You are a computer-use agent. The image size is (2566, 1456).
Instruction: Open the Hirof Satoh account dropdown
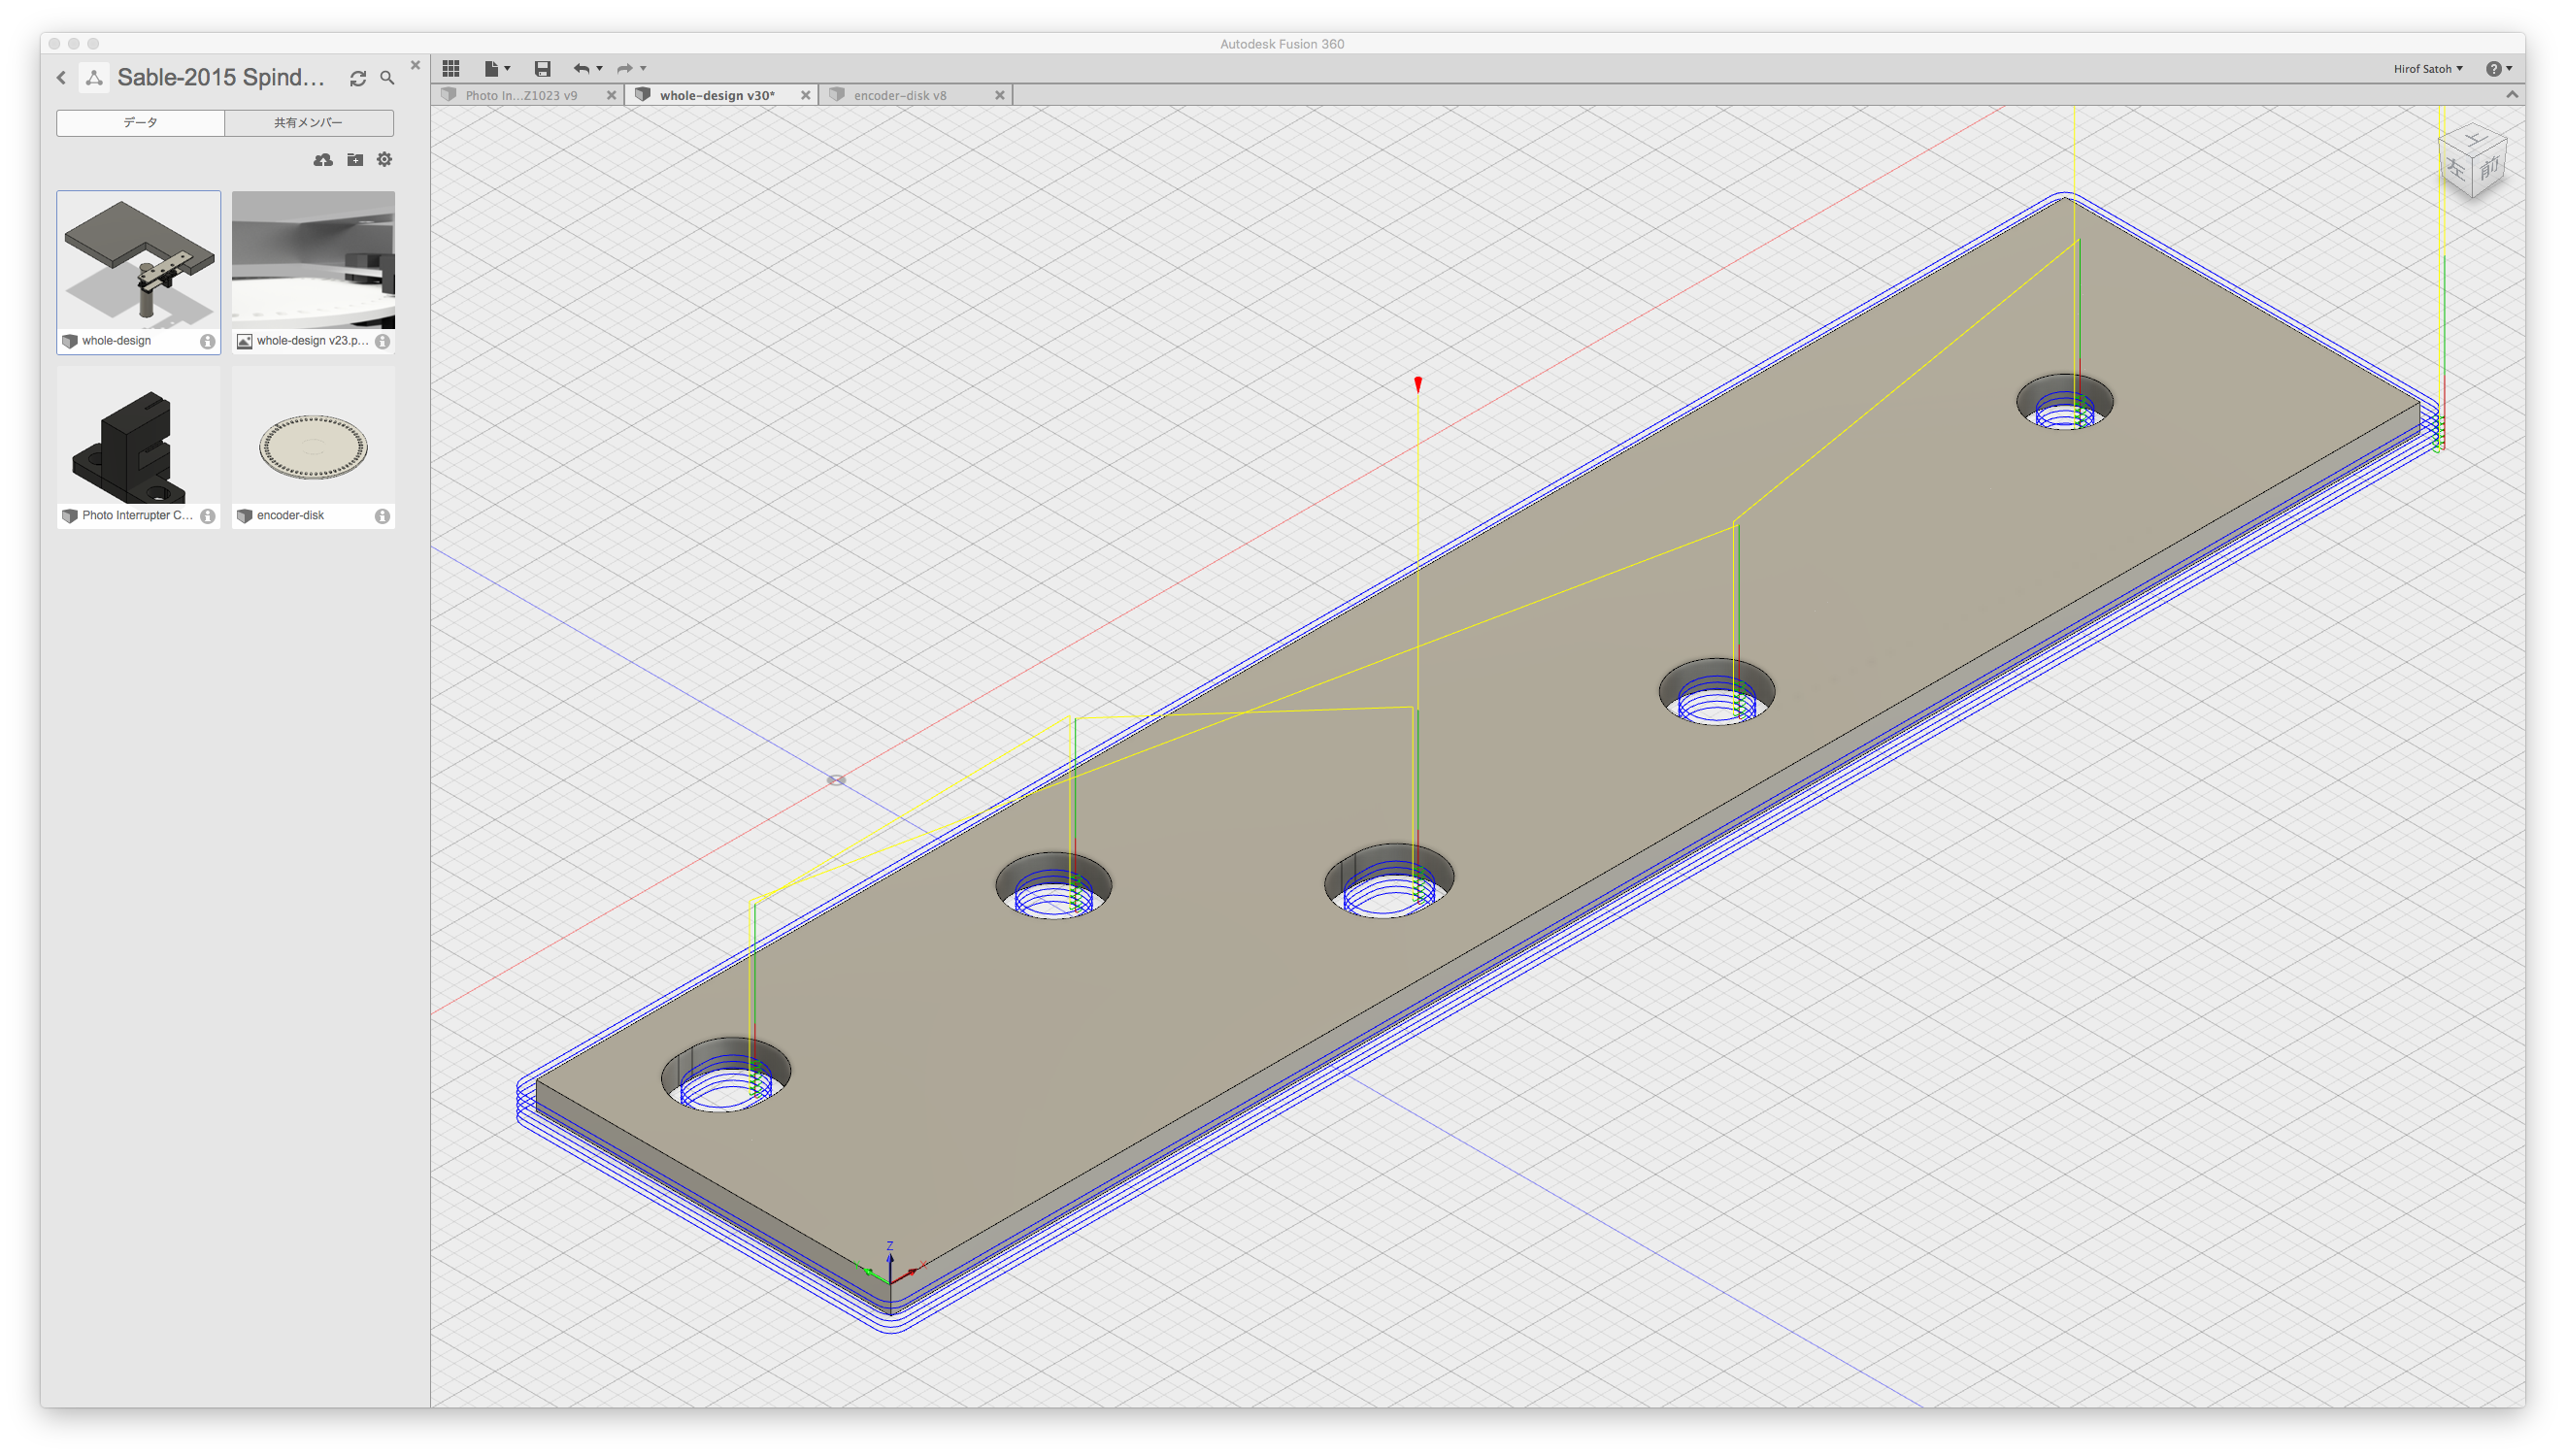click(2427, 69)
